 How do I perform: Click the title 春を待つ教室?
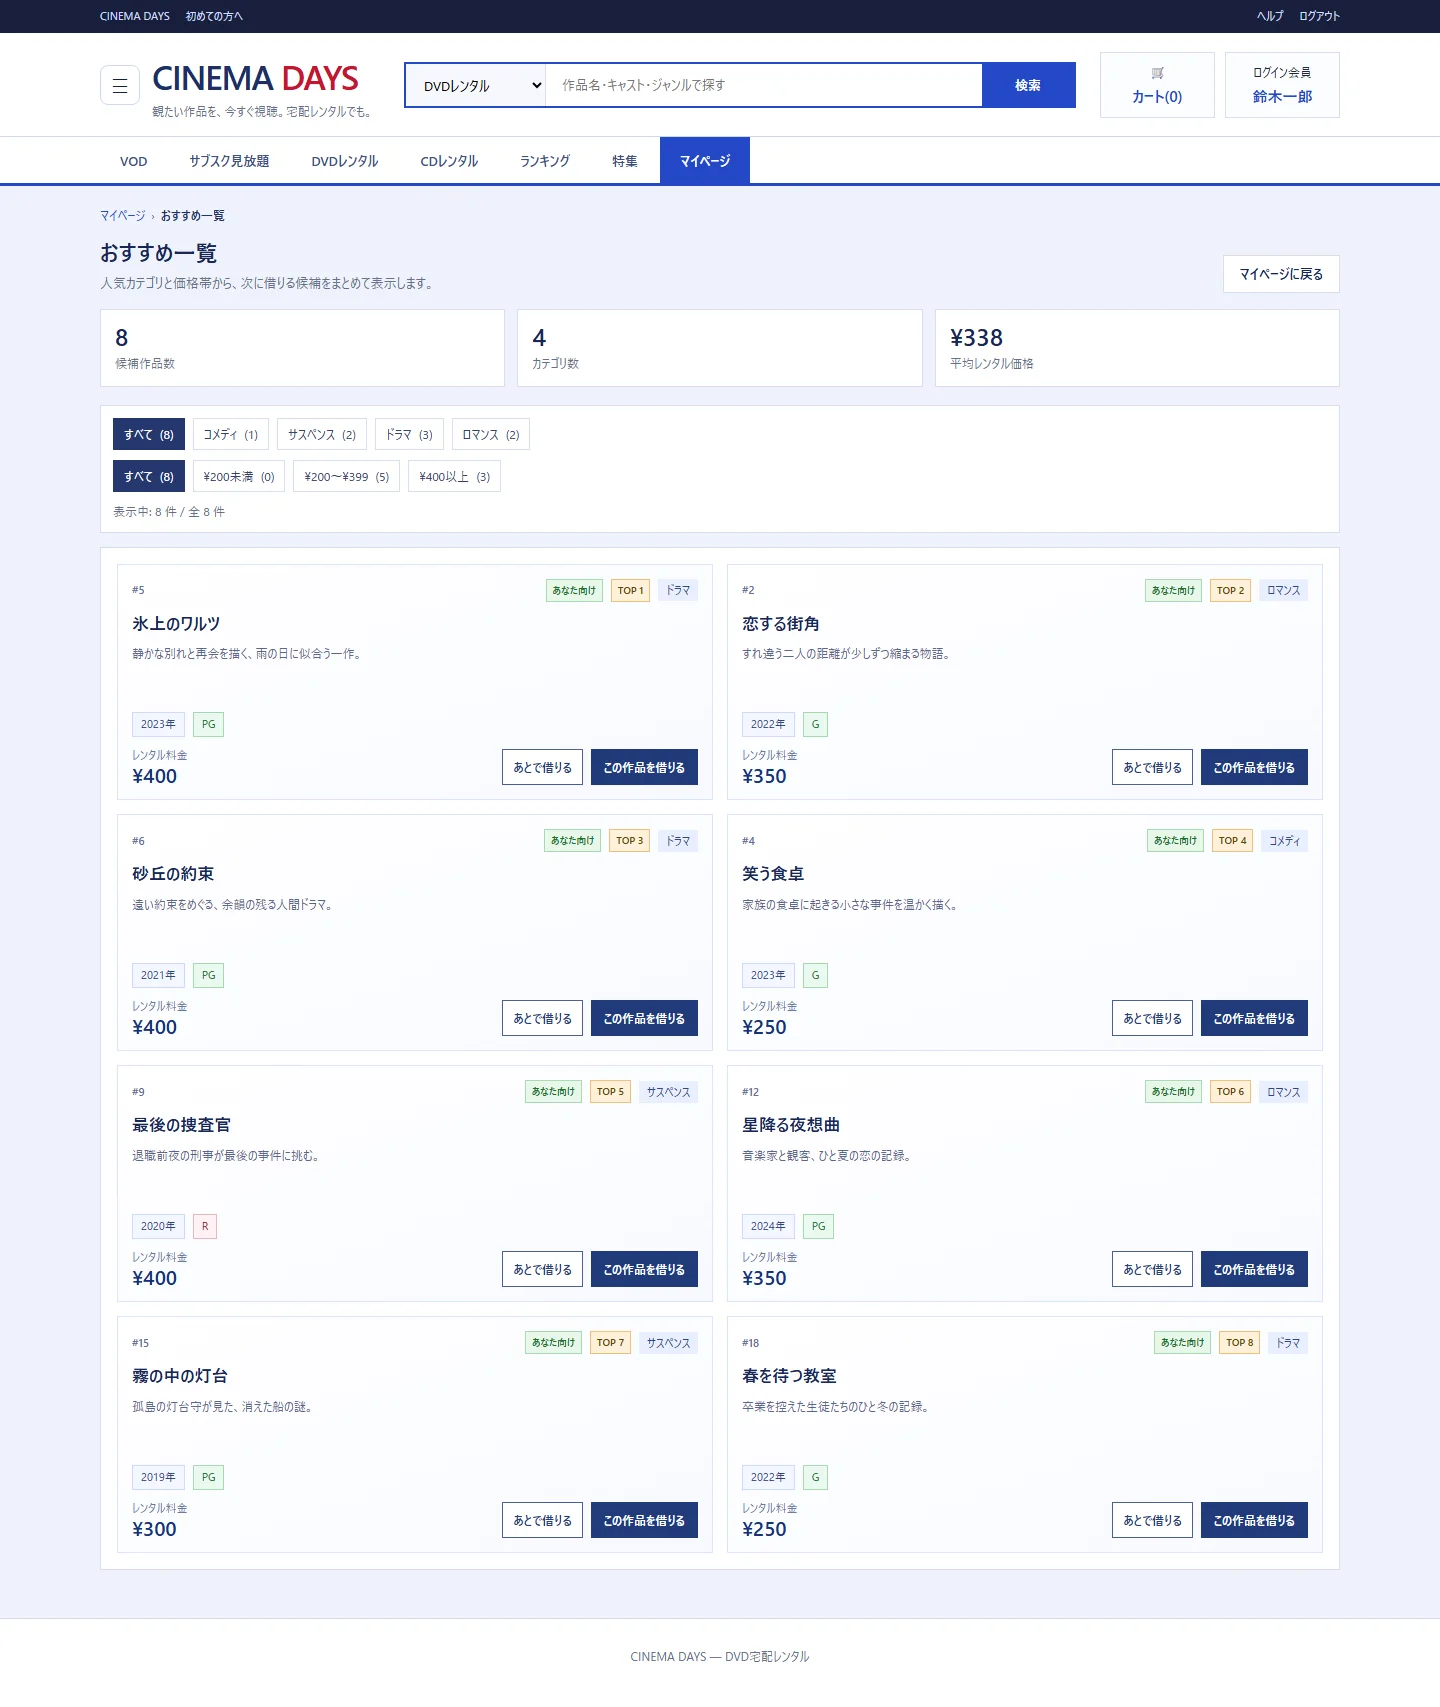789,1376
